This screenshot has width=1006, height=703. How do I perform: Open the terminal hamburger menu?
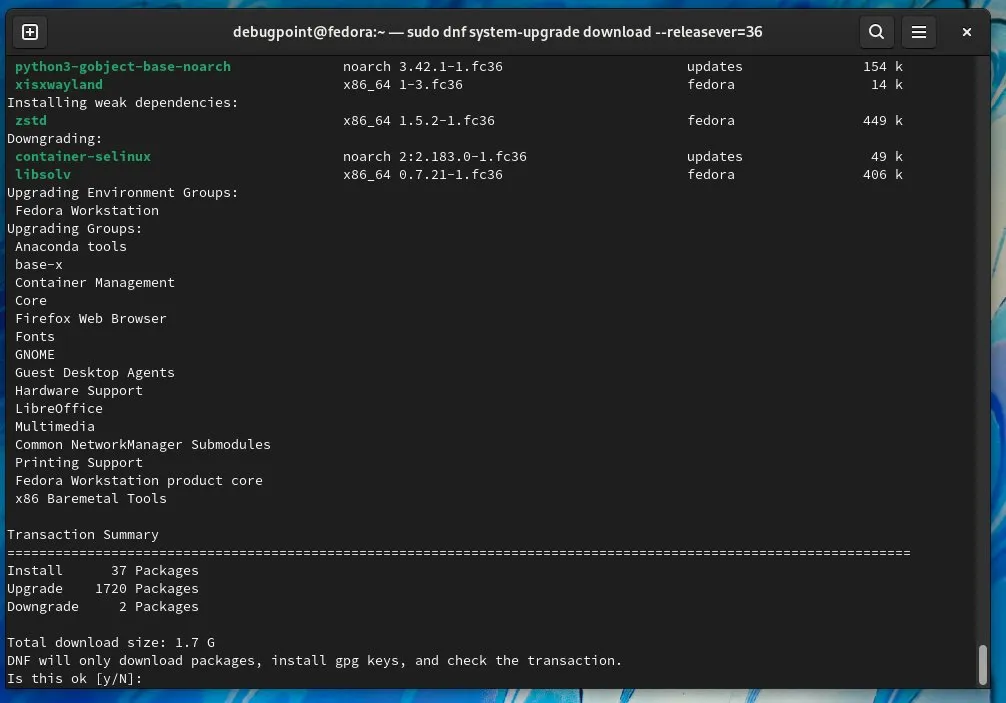click(x=919, y=32)
